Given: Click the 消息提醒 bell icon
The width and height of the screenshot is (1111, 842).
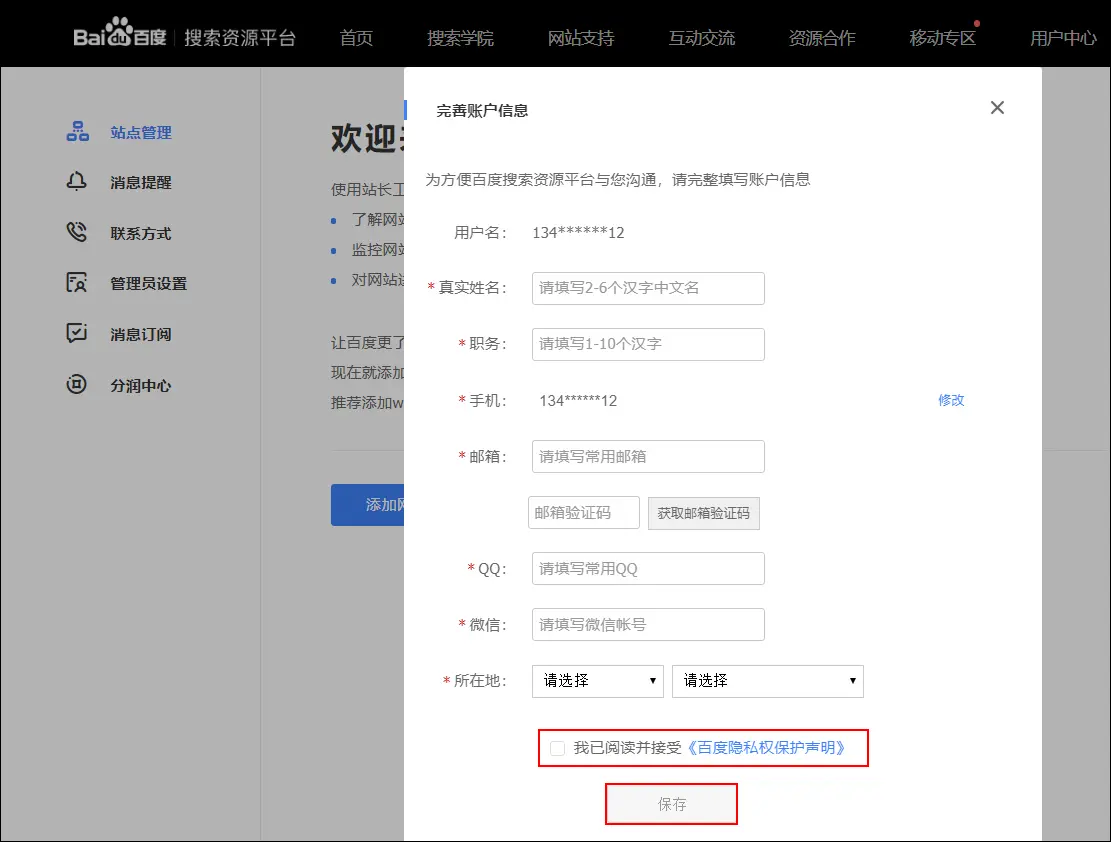Looking at the screenshot, I should [x=77, y=182].
